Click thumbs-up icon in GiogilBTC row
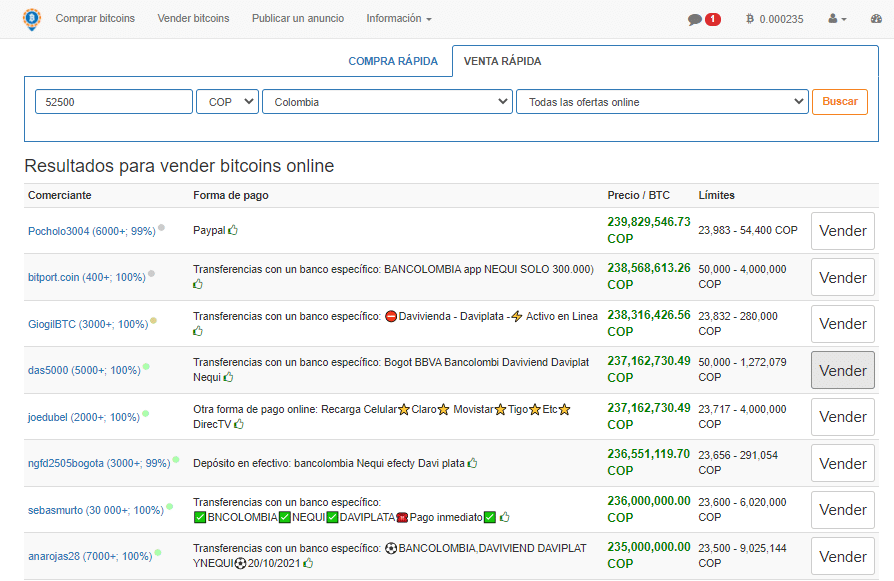 point(198,331)
